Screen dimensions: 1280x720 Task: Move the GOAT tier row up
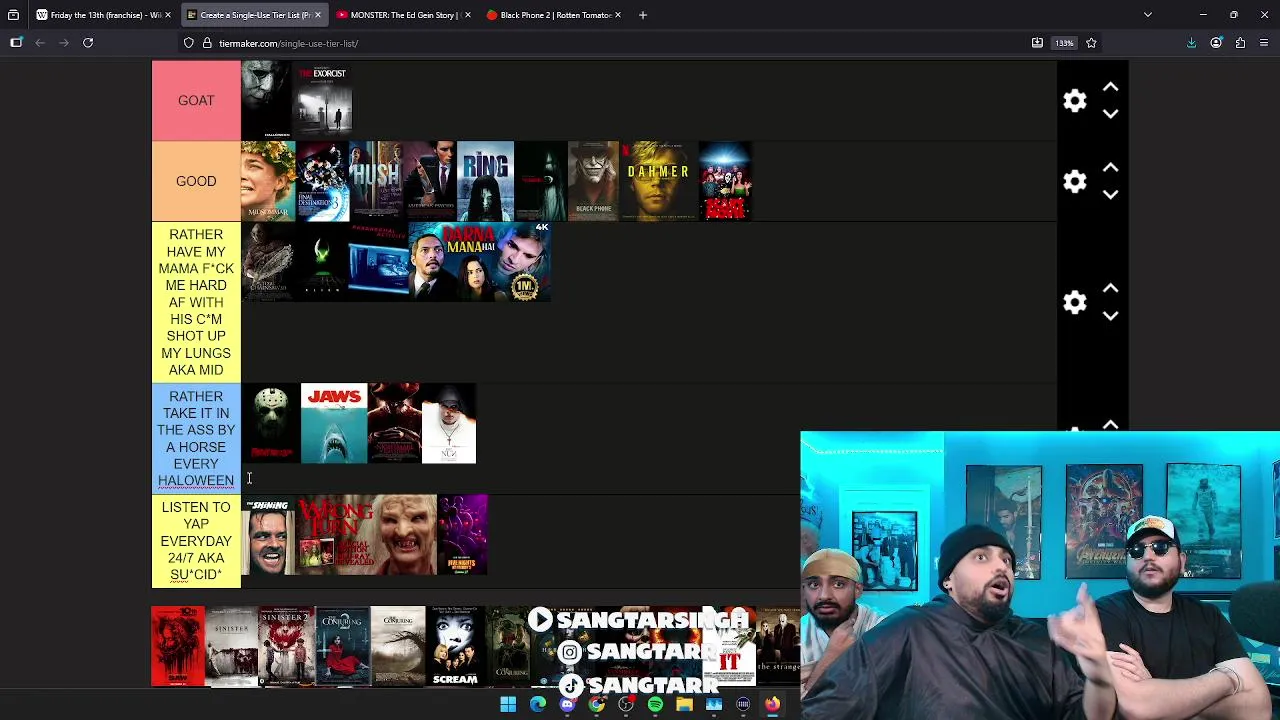(x=1110, y=88)
